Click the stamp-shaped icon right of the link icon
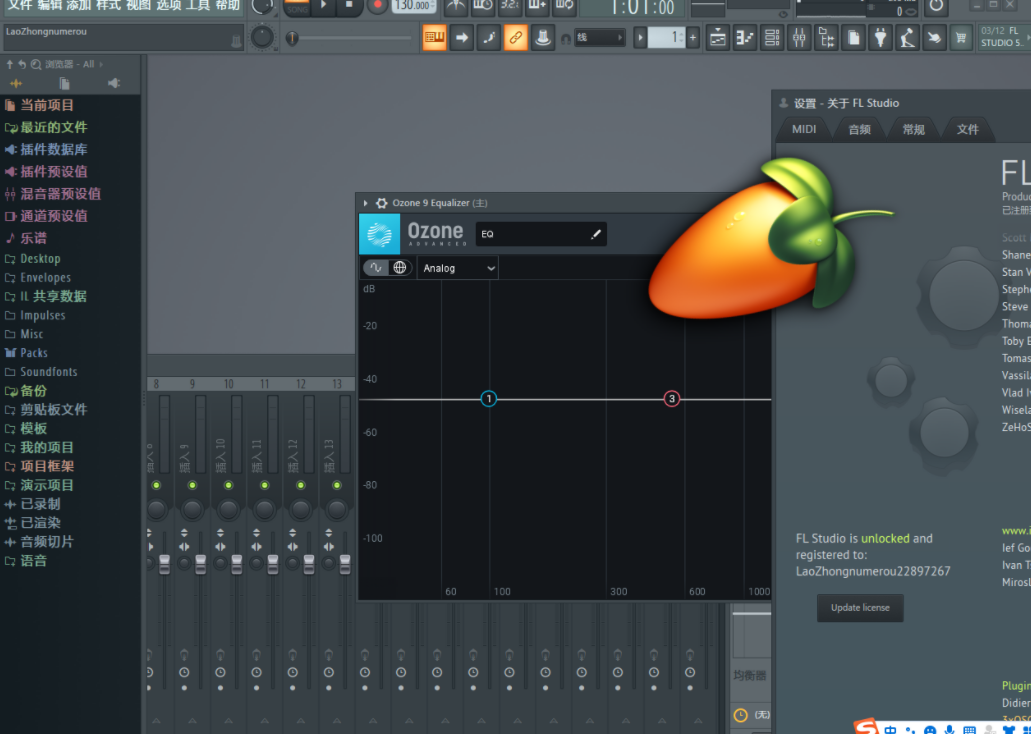 (x=542, y=38)
